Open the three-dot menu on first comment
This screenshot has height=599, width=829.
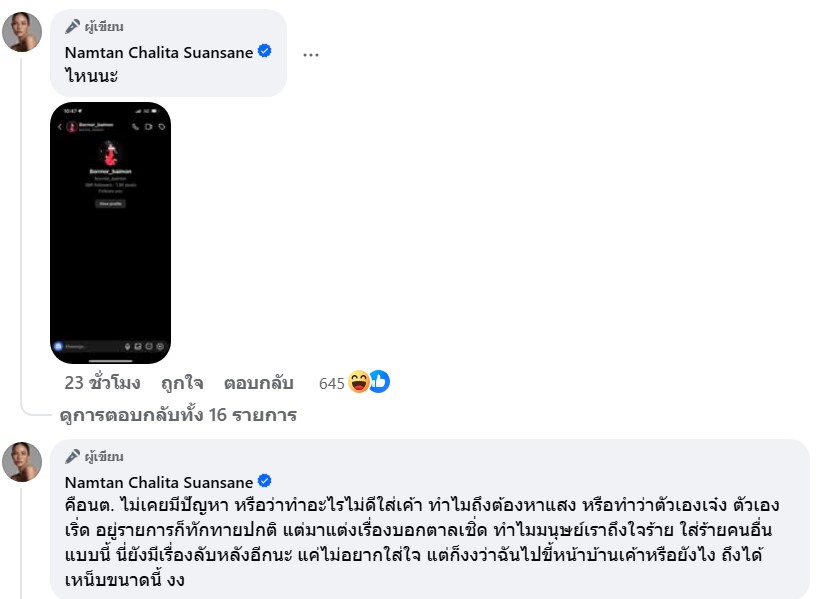[311, 54]
